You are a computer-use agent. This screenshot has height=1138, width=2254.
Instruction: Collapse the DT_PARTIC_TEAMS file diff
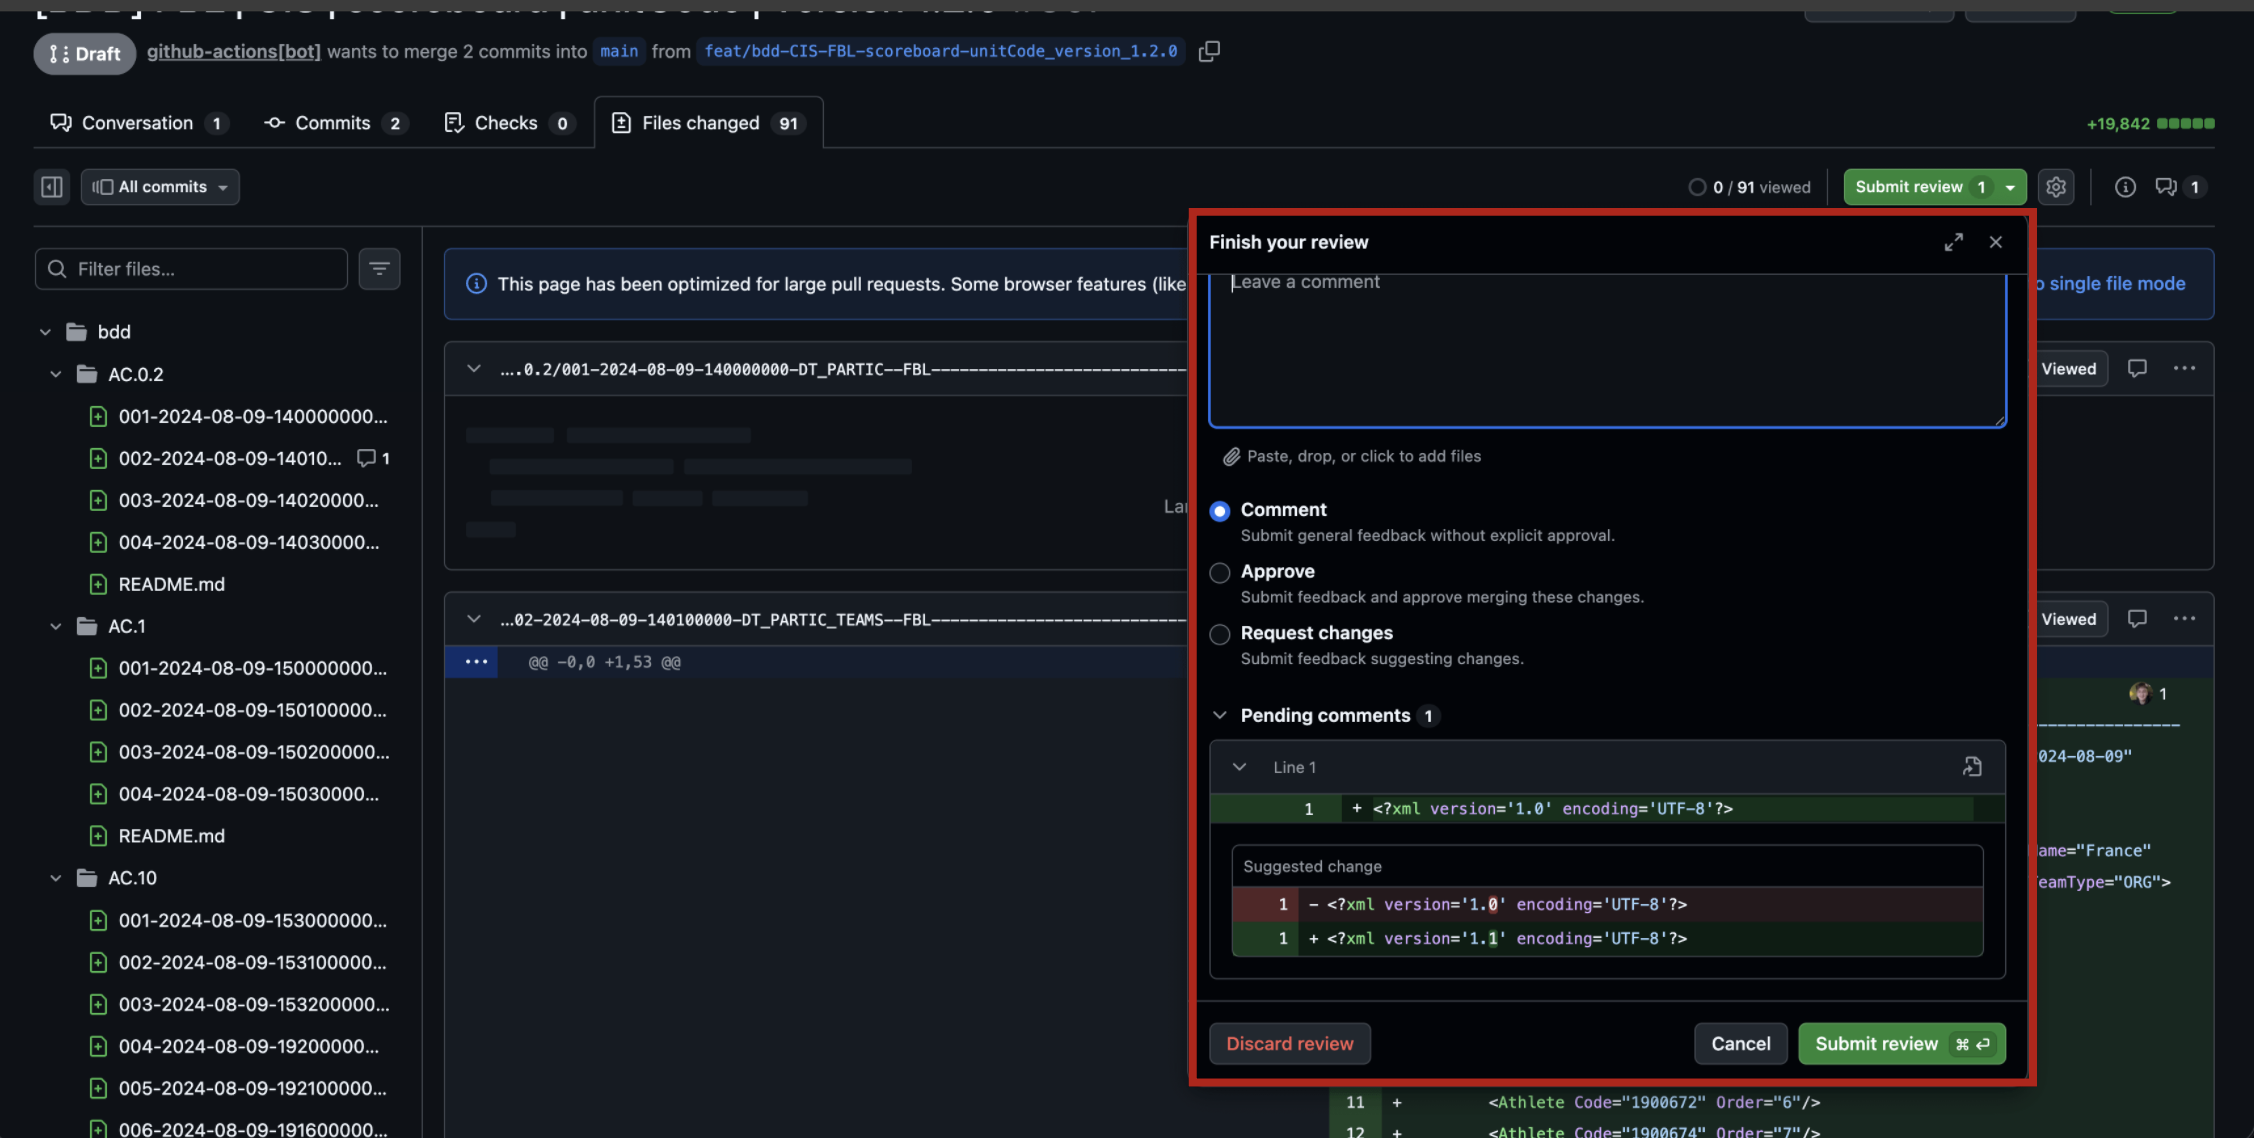(473, 619)
